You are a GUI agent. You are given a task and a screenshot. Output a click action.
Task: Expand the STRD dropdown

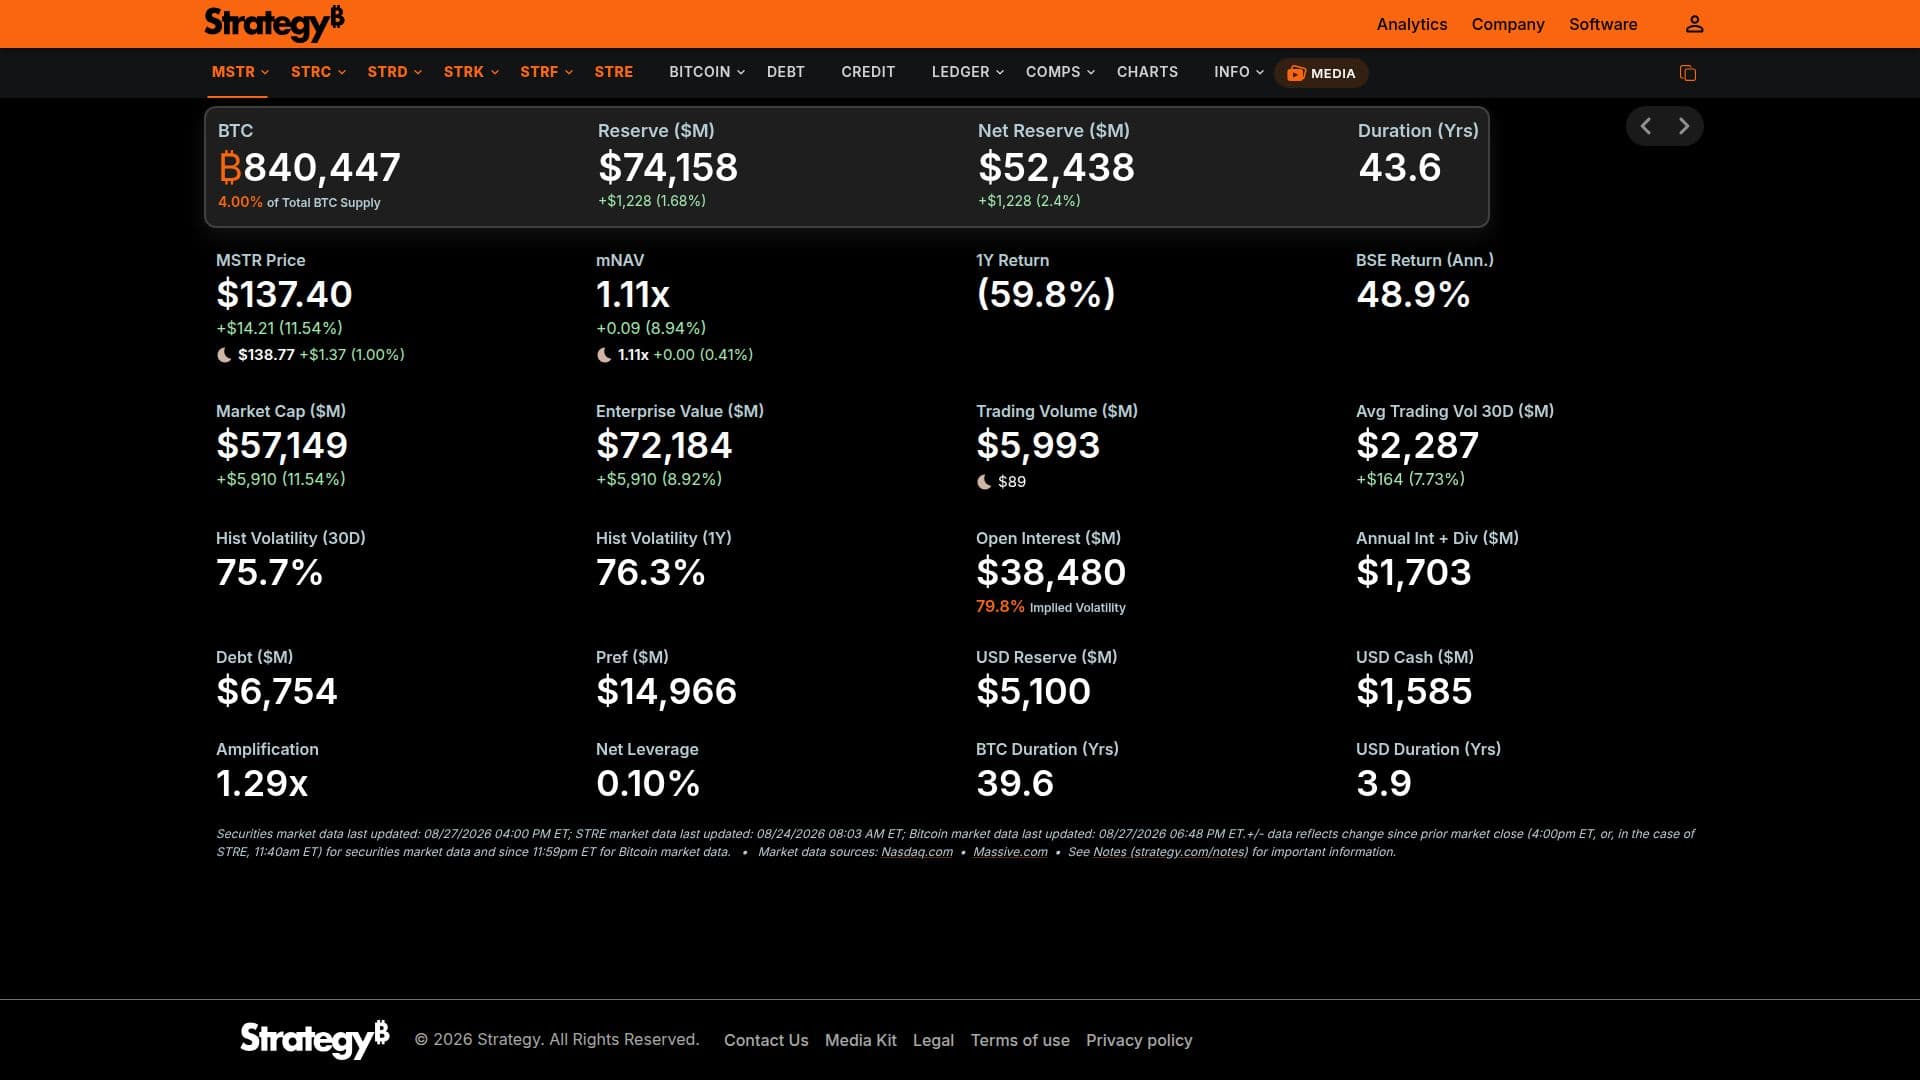tap(394, 72)
